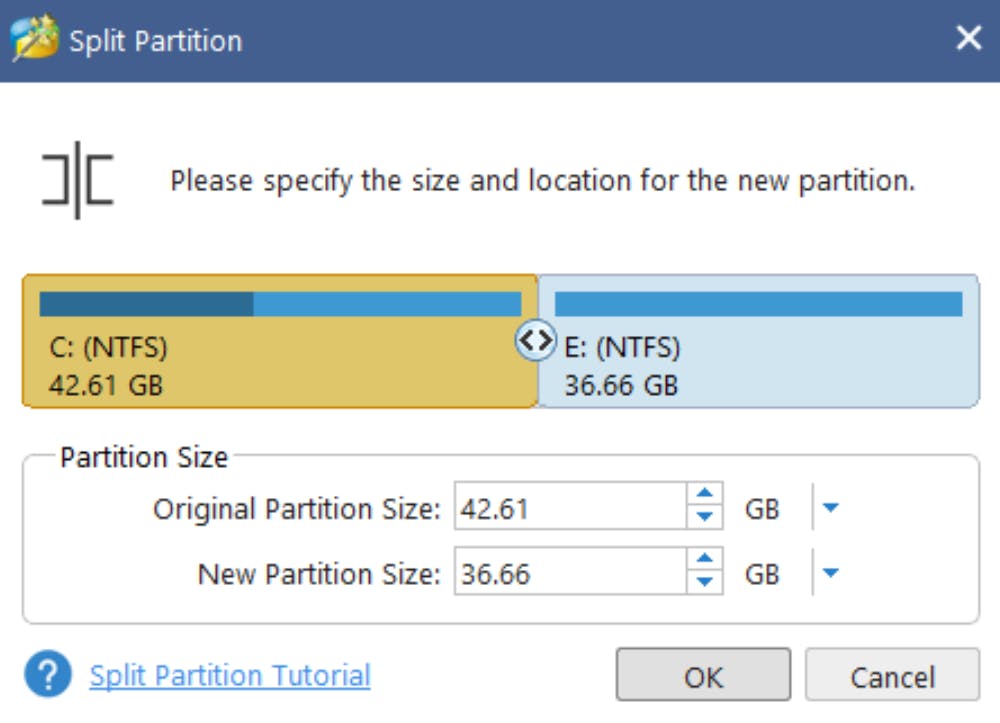Viewport: 1000px width, 723px height.
Task: Decrease New Partition Size with down arrow
Action: pos(706,583)
